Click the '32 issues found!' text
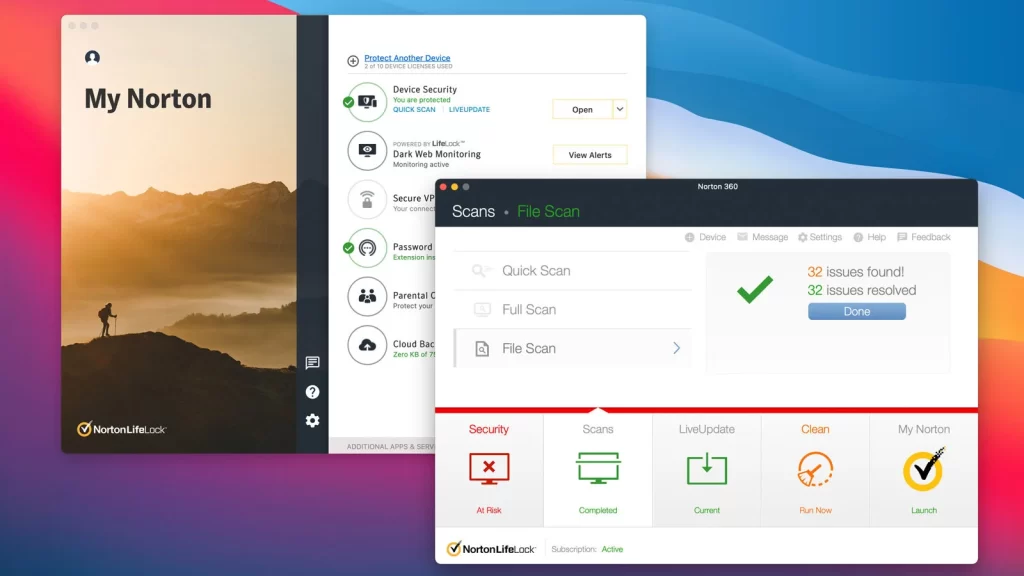 coord(856,272)
